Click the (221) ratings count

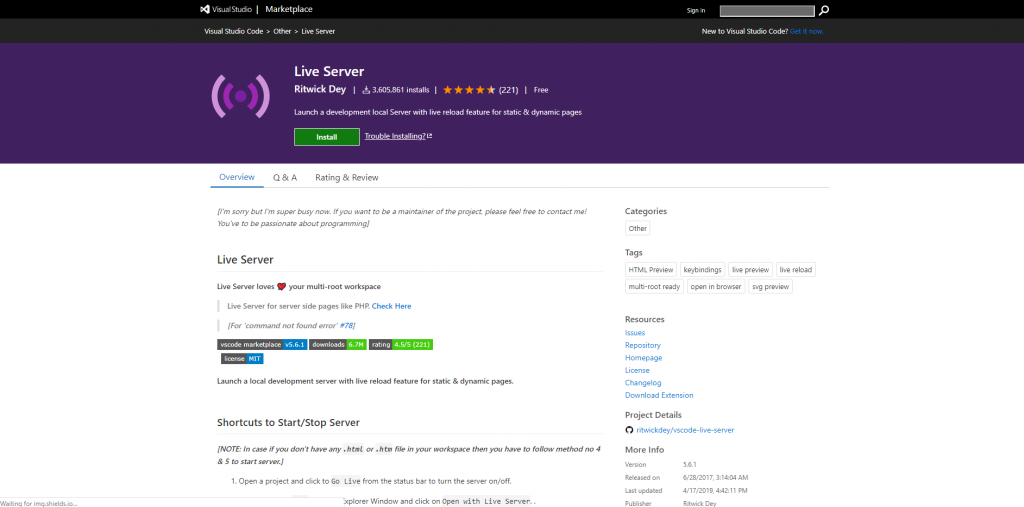[508, 90]
